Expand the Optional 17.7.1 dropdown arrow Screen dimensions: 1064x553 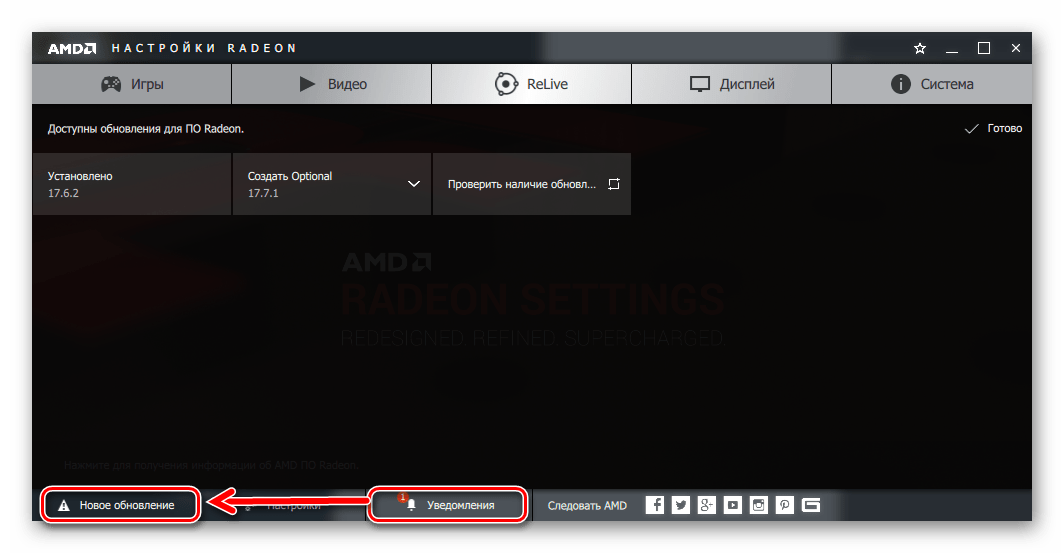(413, 184)
